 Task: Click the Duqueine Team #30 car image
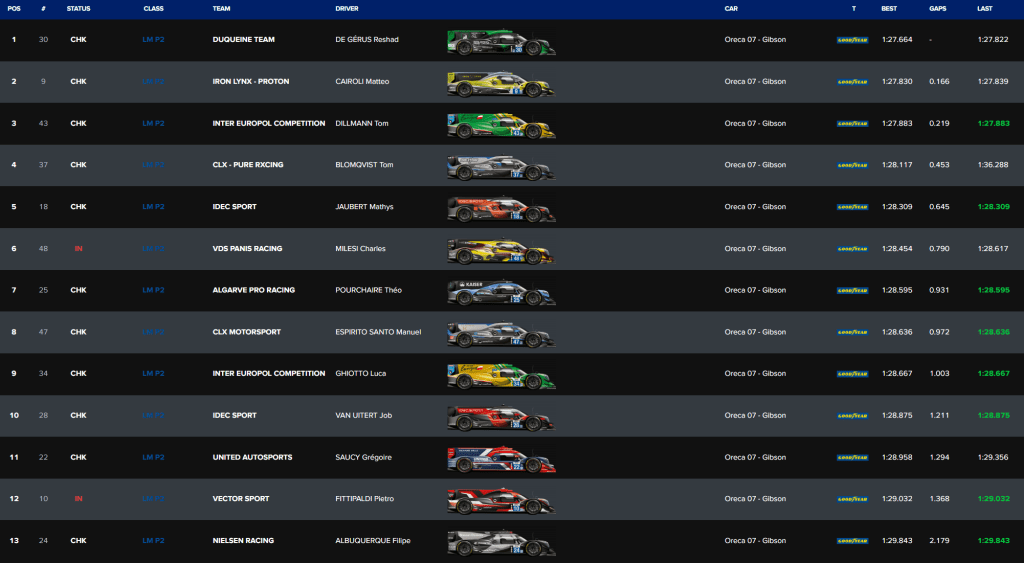coord(501,42)
